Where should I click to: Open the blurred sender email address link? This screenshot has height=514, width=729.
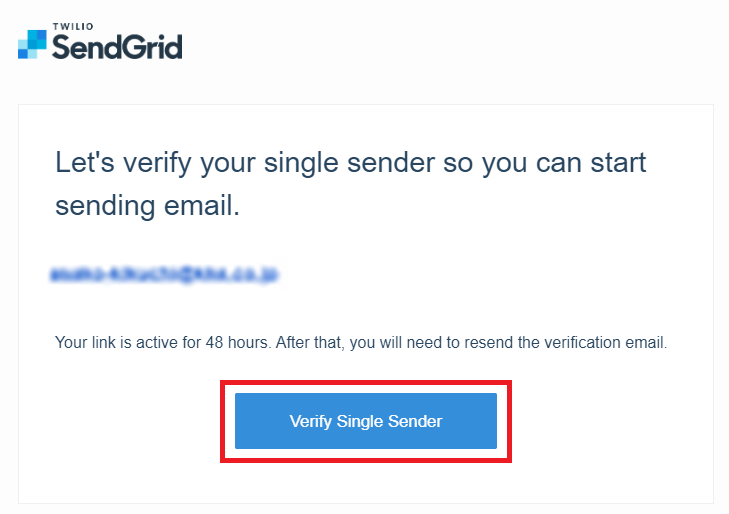pyautogui.click(x=164, y=274)
